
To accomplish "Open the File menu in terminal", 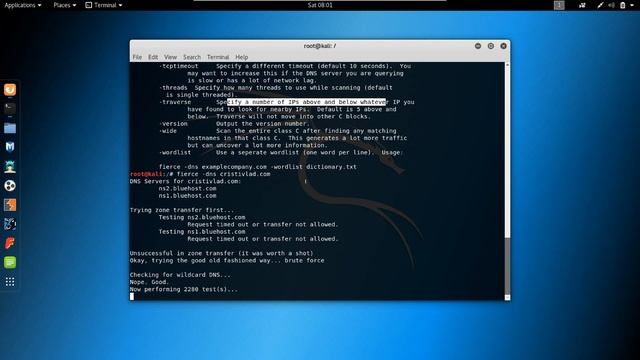I will pyautogui.click(x=137, y=57).
